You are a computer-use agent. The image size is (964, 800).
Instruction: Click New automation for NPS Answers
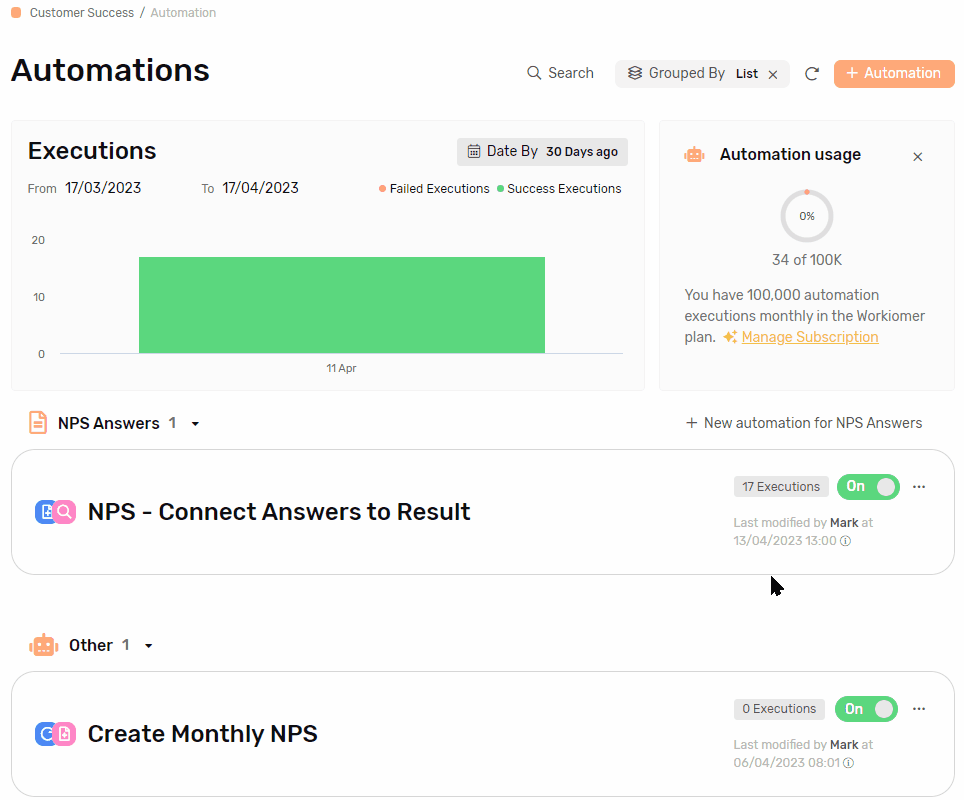804,423
